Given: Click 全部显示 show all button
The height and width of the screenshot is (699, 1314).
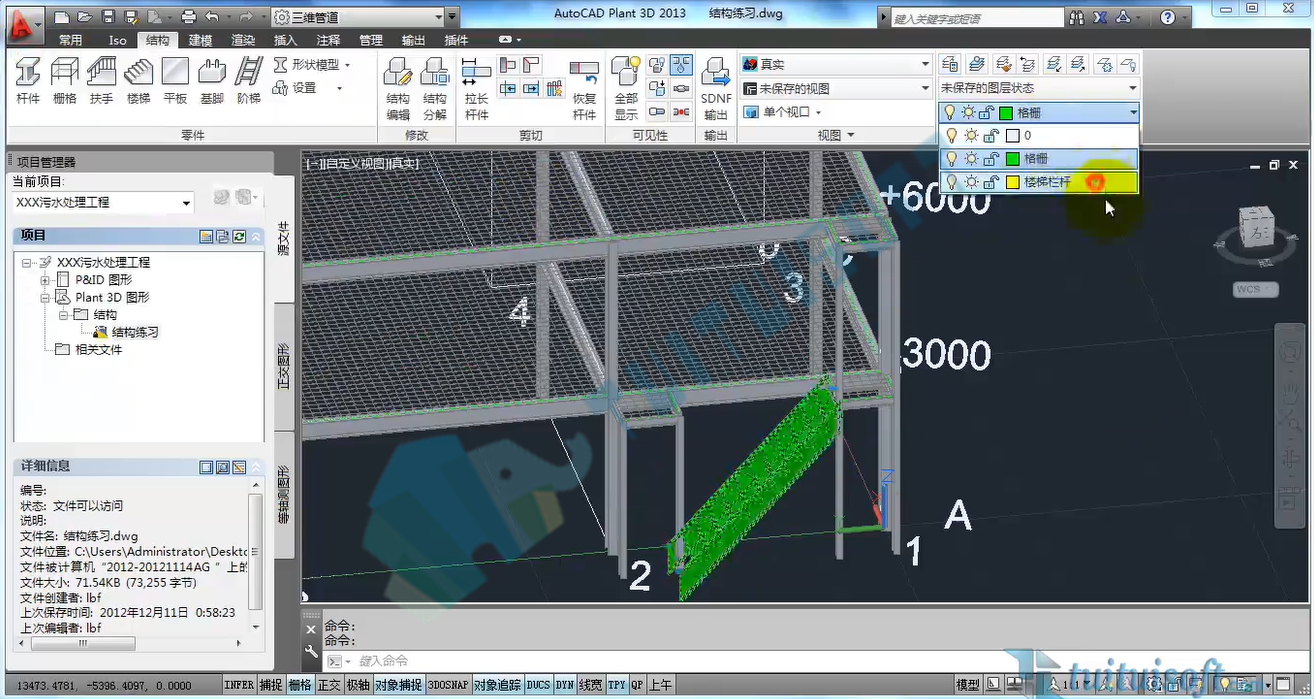Looking at the screenshot, I should pyautogui.click(x=626, y=88).
